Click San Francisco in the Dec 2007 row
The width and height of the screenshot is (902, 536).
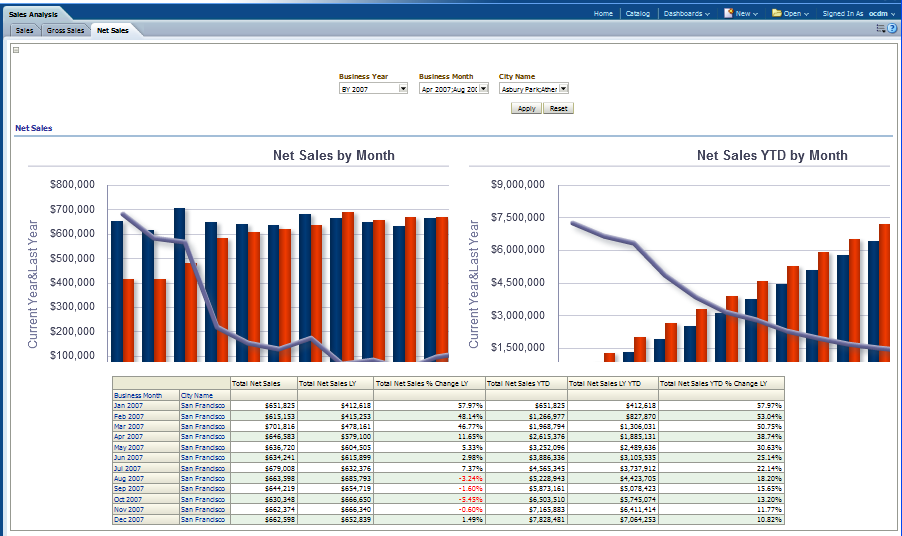click(x=202, y=519)
